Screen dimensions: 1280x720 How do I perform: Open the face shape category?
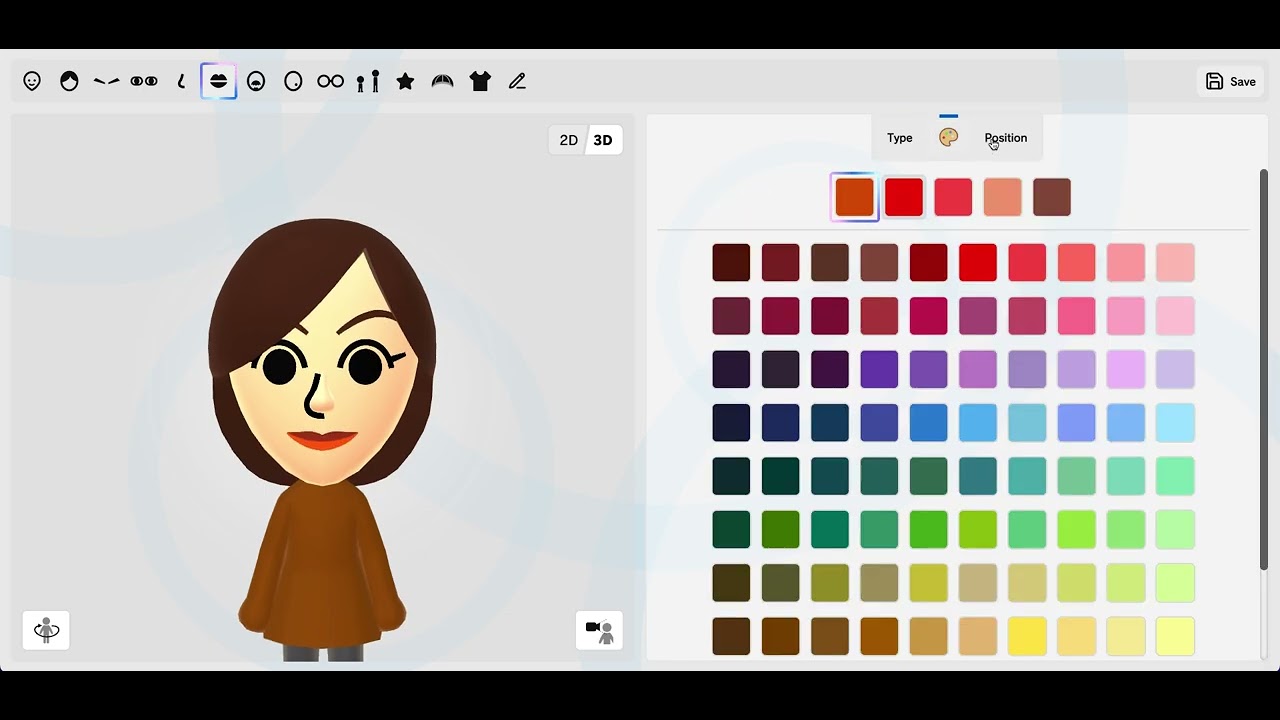tap(32, 82)
